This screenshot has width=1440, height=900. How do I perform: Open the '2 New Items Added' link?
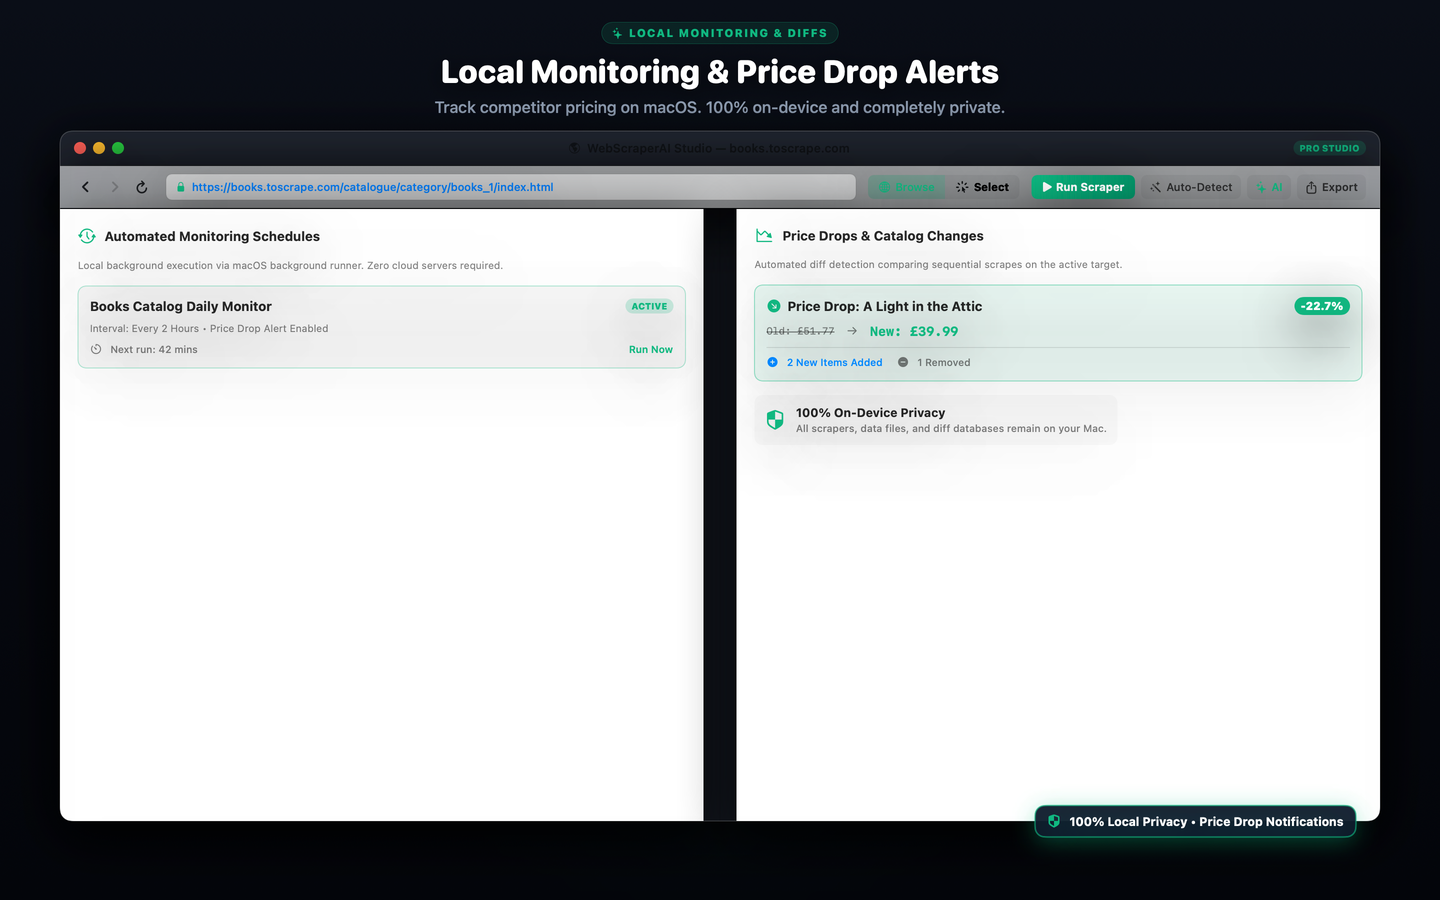click(x=835, y=362)
